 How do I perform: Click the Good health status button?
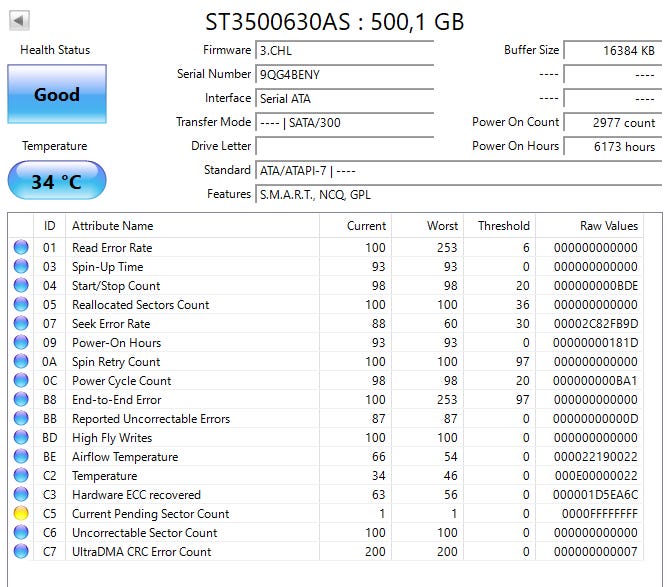click(57, 94)
